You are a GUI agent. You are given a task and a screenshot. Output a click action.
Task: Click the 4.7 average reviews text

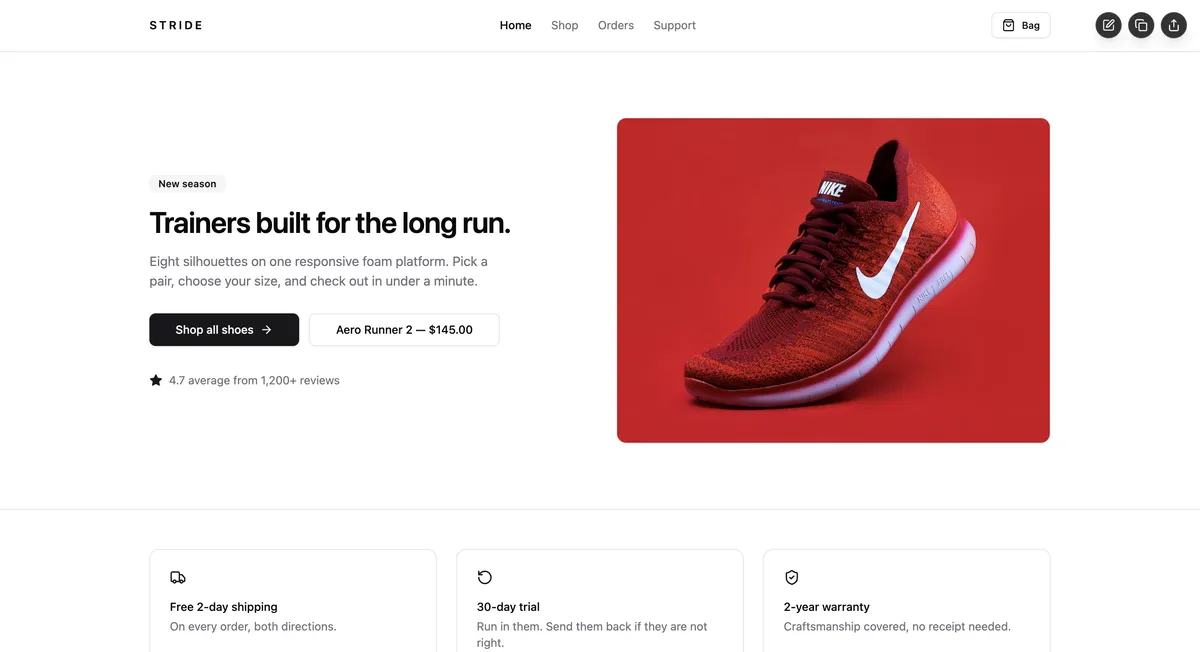tap(254, 380)
